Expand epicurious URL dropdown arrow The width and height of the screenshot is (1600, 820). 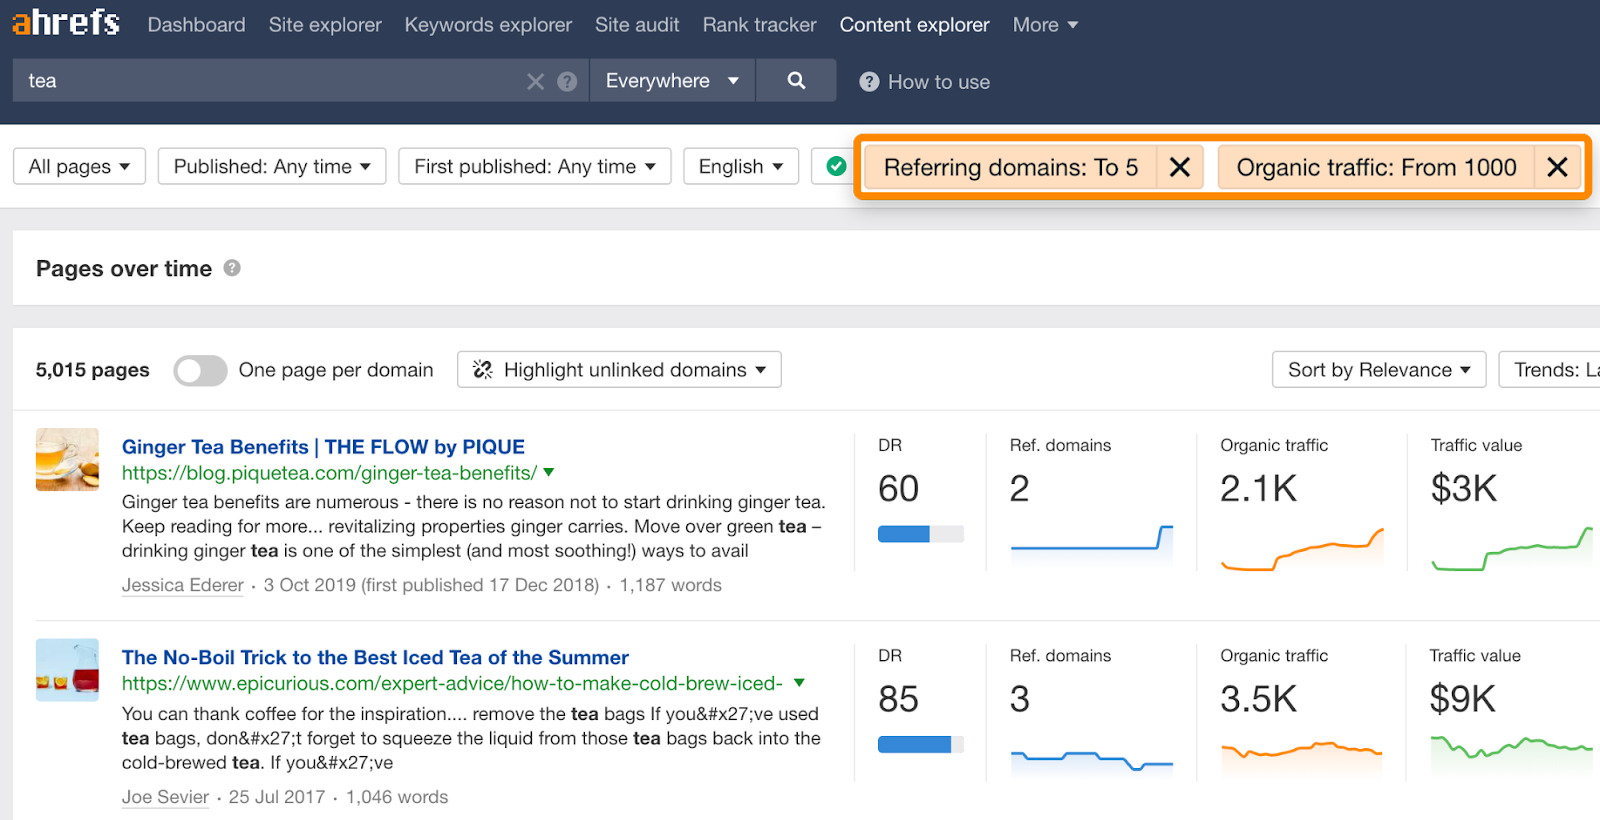[x=799, y=683]
